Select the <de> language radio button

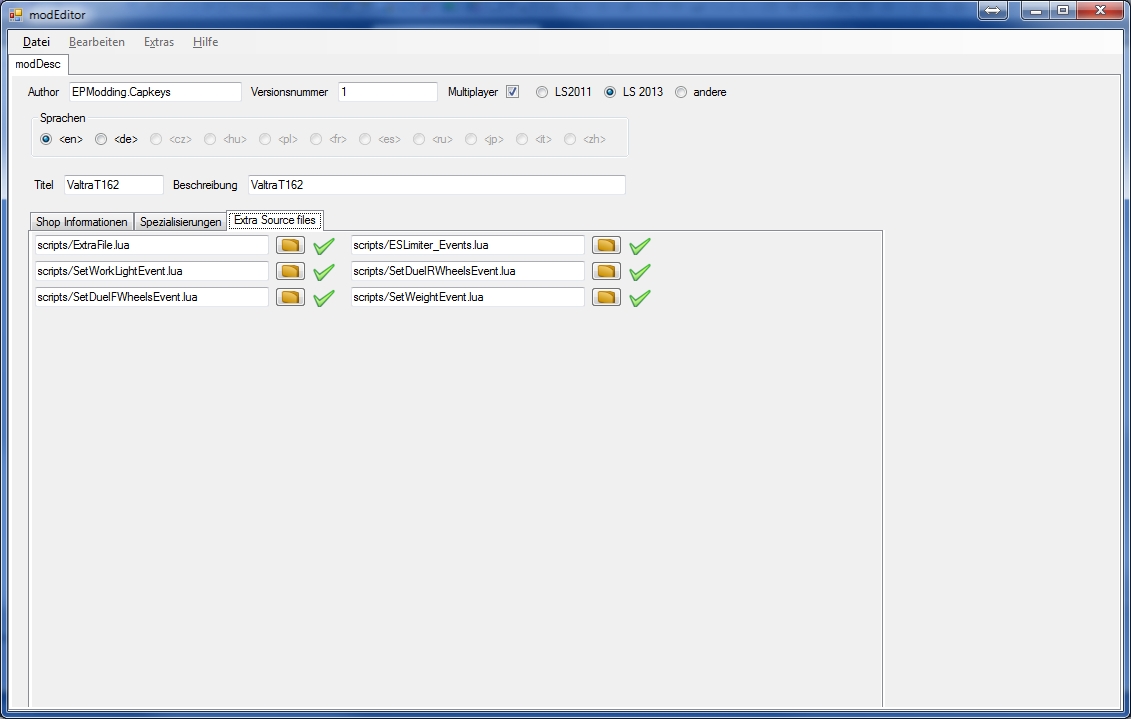click(101, 139)
